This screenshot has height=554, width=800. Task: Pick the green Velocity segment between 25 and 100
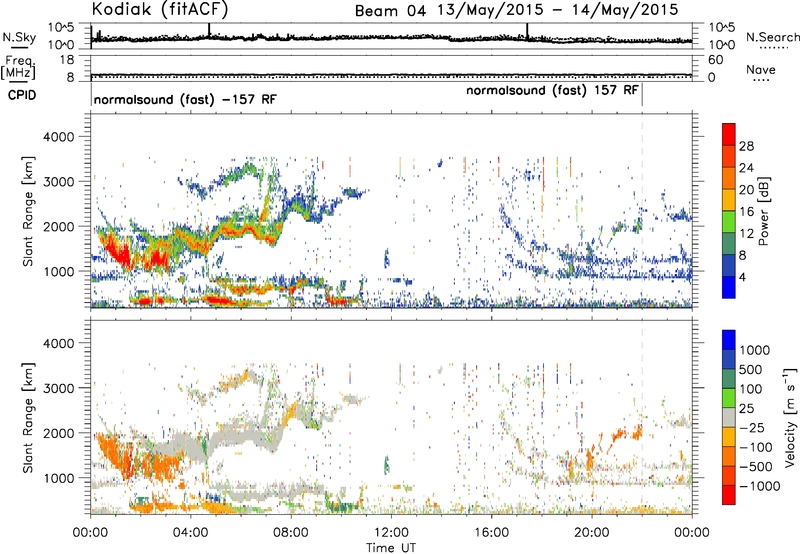pyautogui.click(x=729, y=398)
